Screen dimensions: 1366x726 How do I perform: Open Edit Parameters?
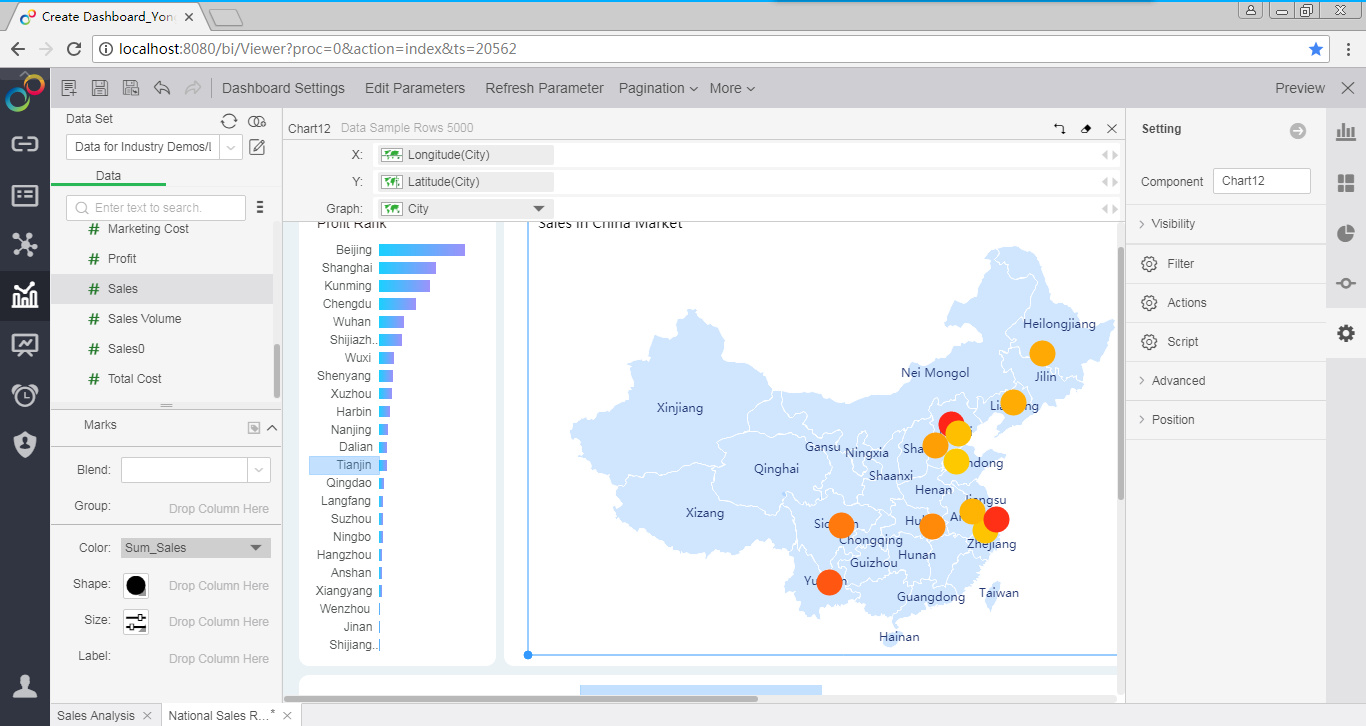point(415,88)
